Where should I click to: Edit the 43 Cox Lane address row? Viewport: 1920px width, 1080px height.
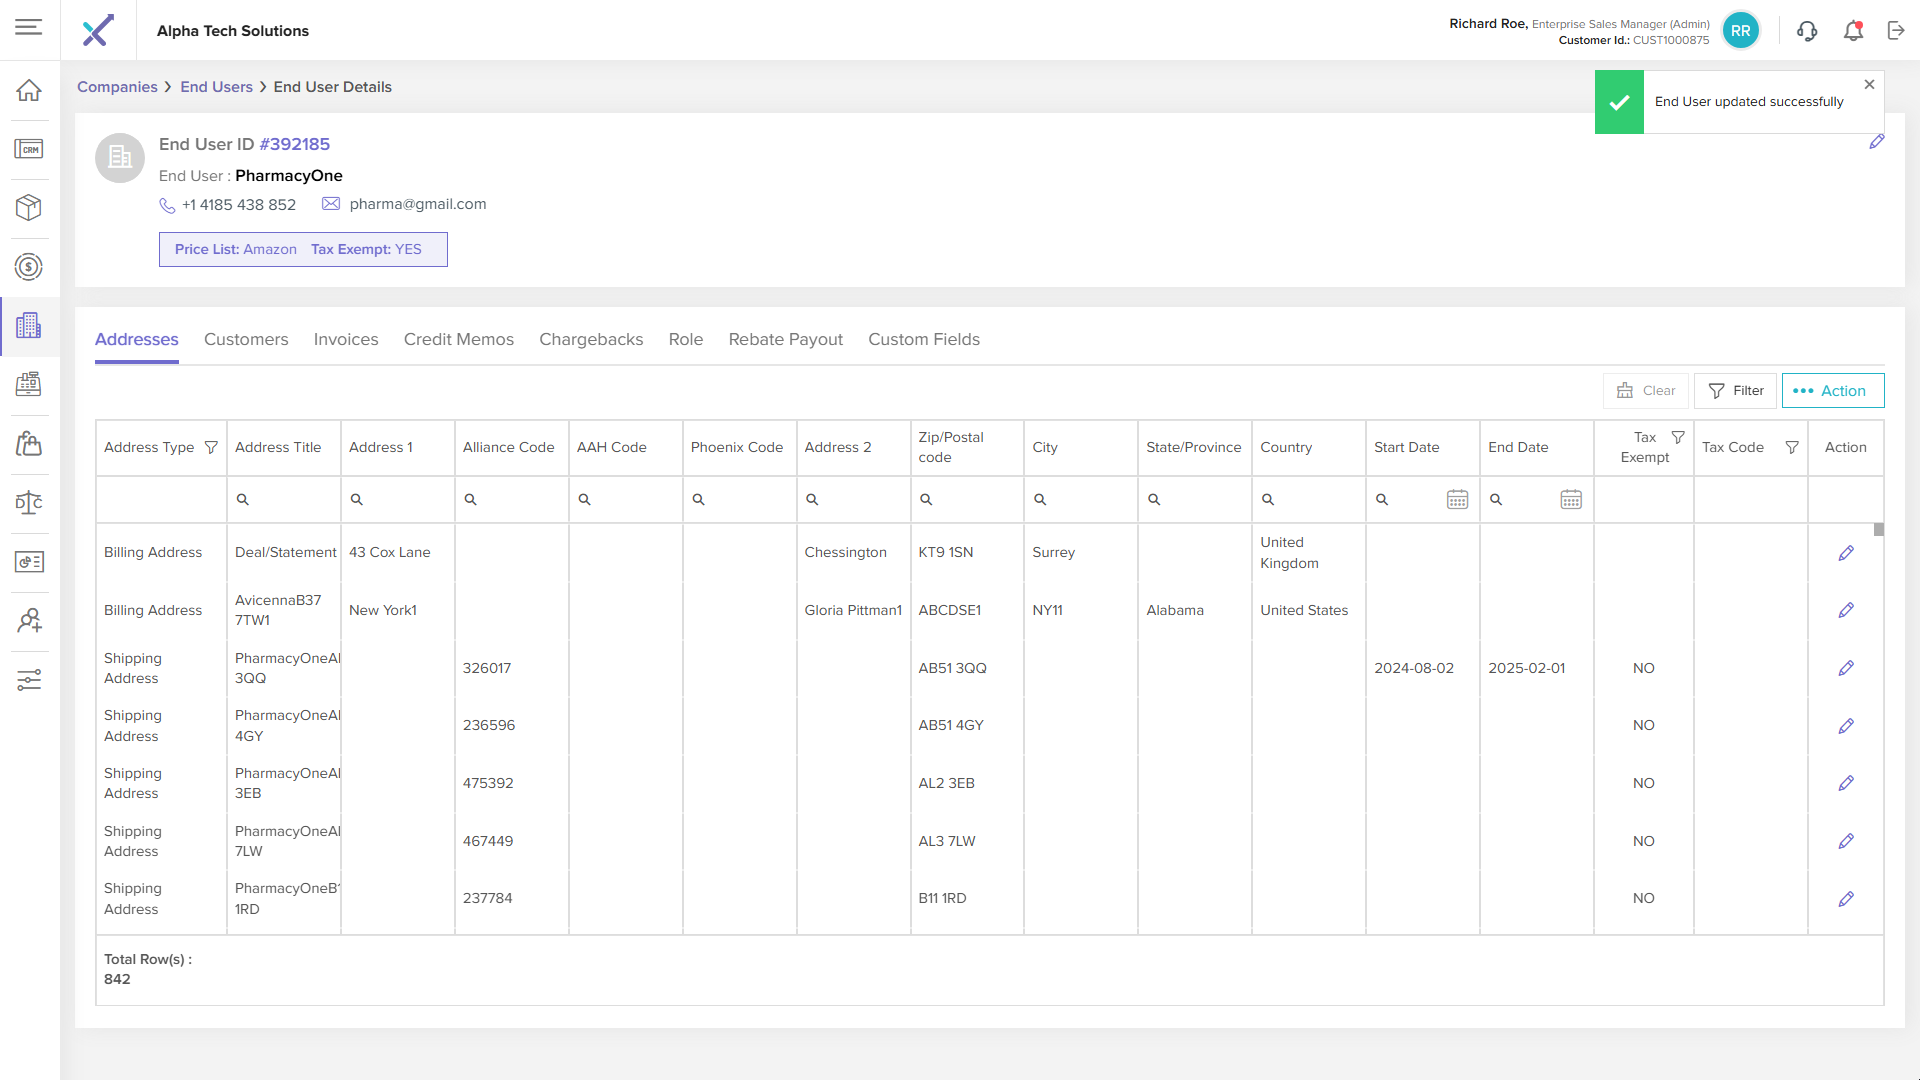(x=1846, y=553)
